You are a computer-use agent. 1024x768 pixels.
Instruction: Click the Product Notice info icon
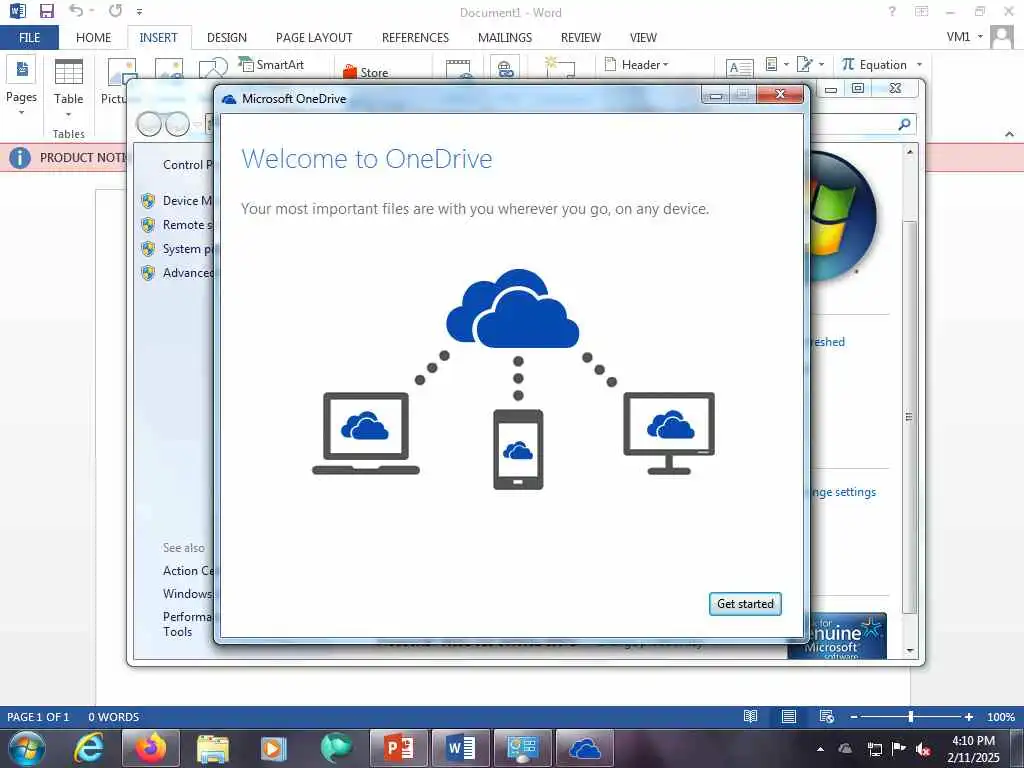[20, 157]
